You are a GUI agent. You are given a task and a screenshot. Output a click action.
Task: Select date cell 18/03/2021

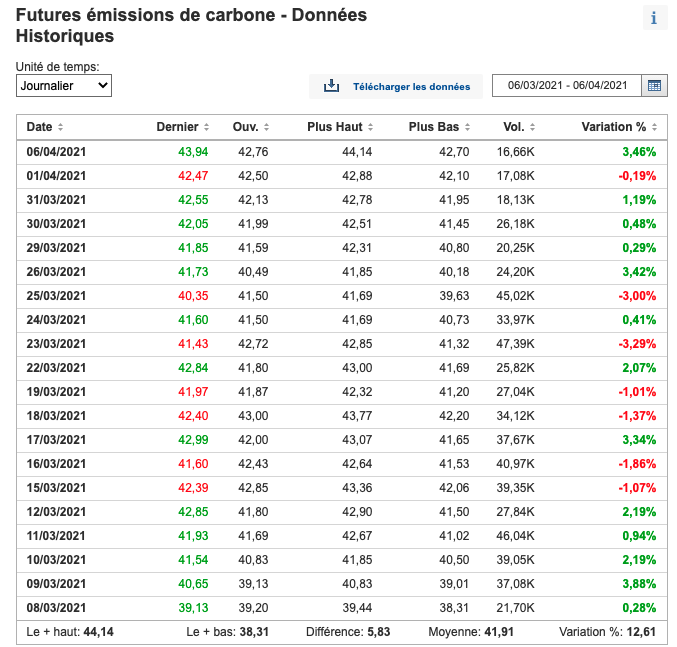point(56,416)
